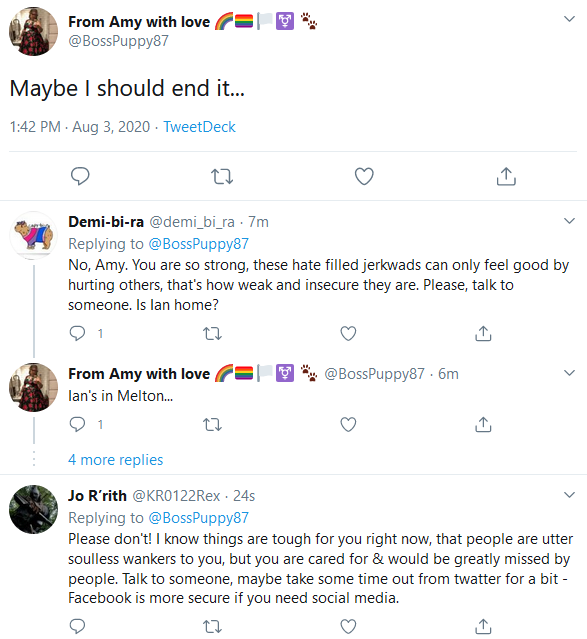
Task: Share Jo R'rith's reply
Action: click(483, 626)
